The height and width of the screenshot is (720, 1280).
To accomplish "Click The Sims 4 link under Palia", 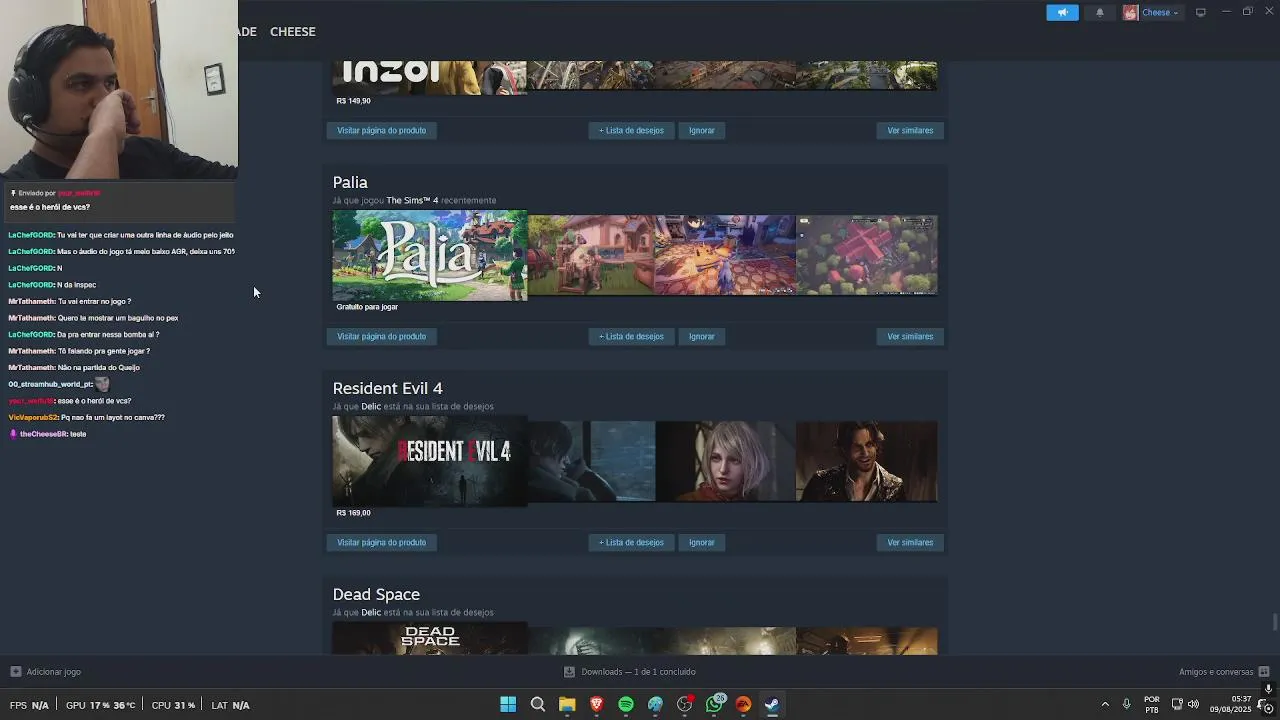I will coord(412,200).
